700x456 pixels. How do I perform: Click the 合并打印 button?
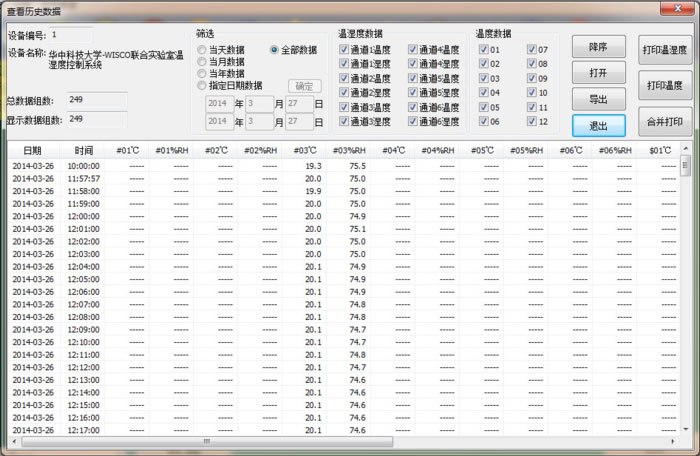point(665,122)
